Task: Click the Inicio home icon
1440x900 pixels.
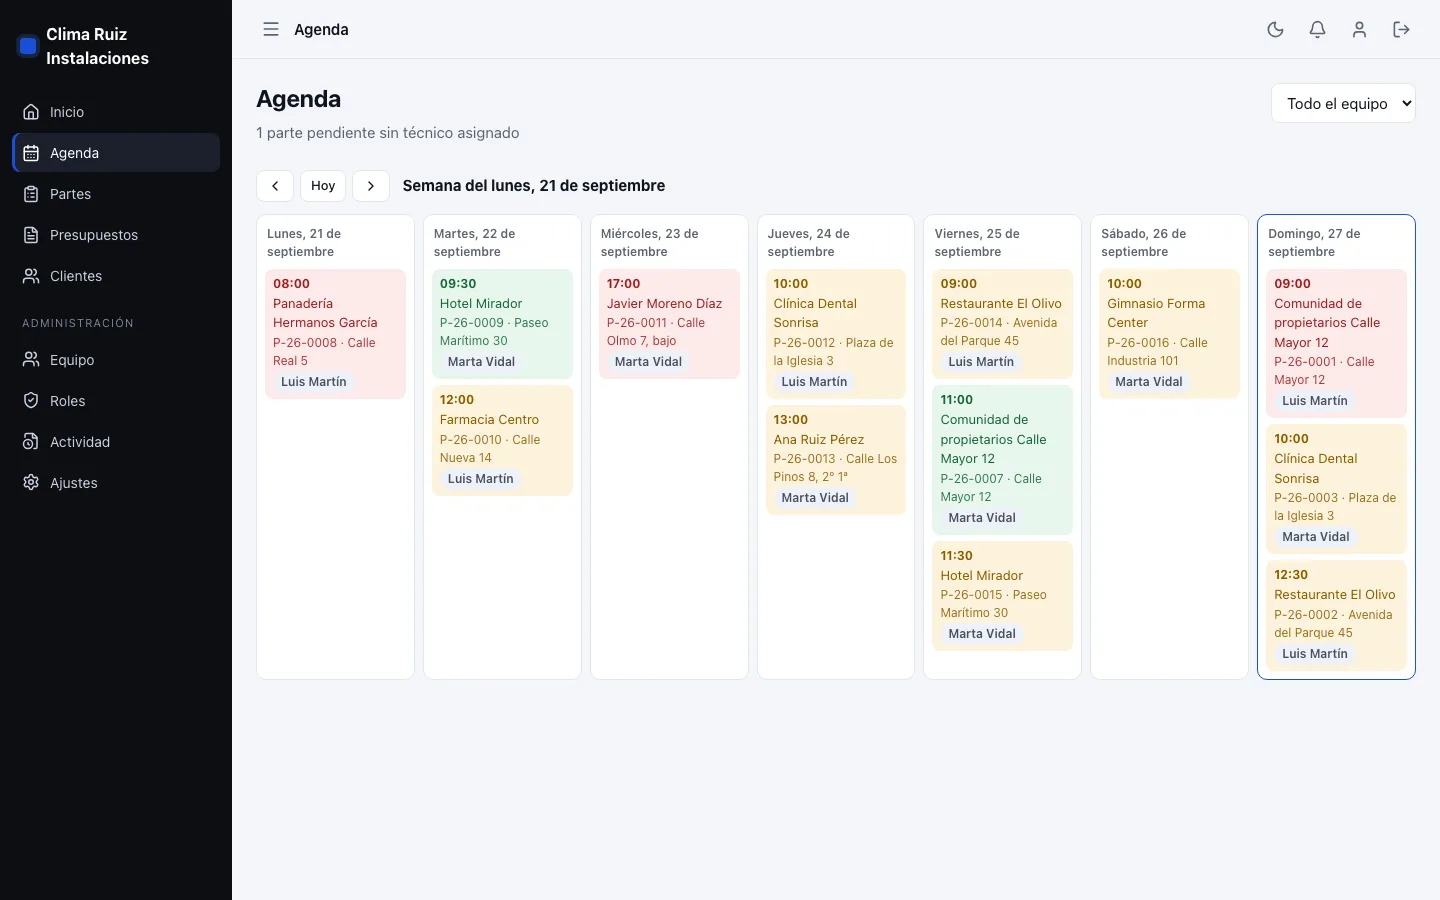Action: (31, 112)
